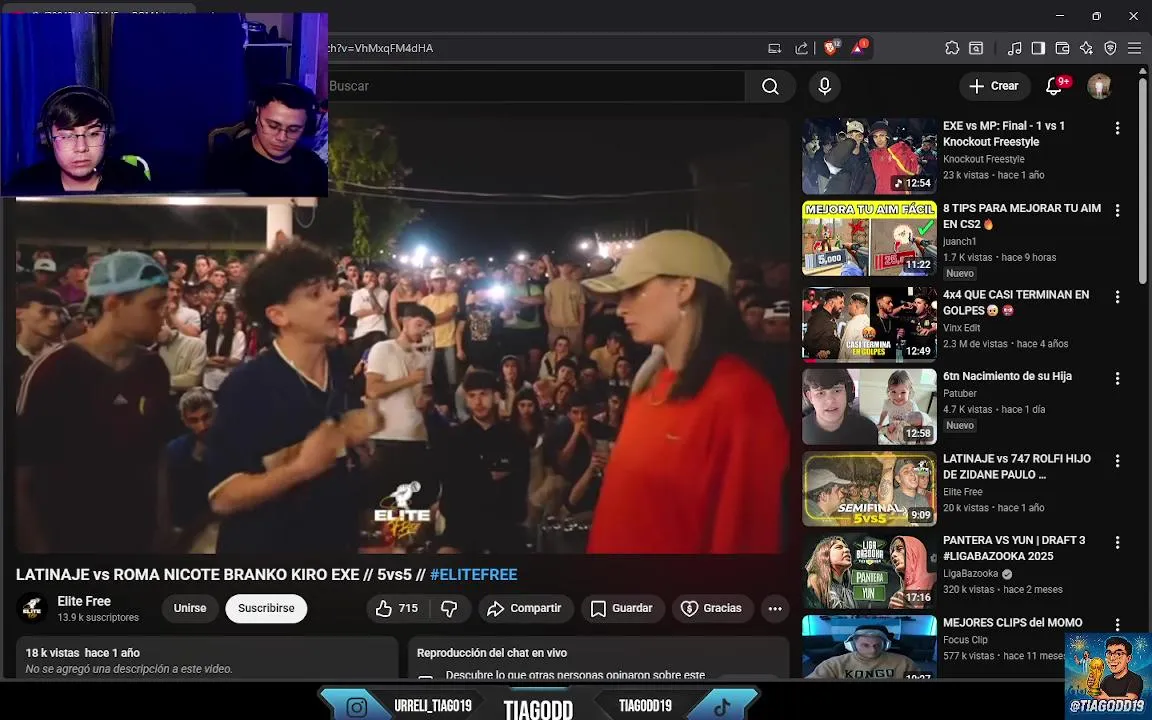Viewport: 1152px width, 720px height.
Task: Open options menu for 8 TIPS PARA MEJORAR video
Action: click(1117, 211)
